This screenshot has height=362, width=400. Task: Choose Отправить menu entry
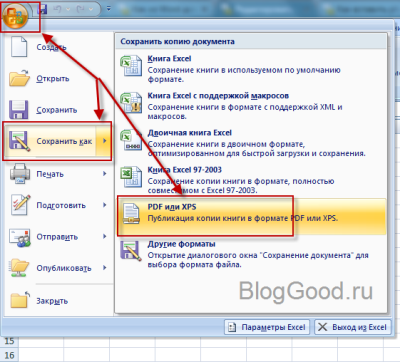57,237
